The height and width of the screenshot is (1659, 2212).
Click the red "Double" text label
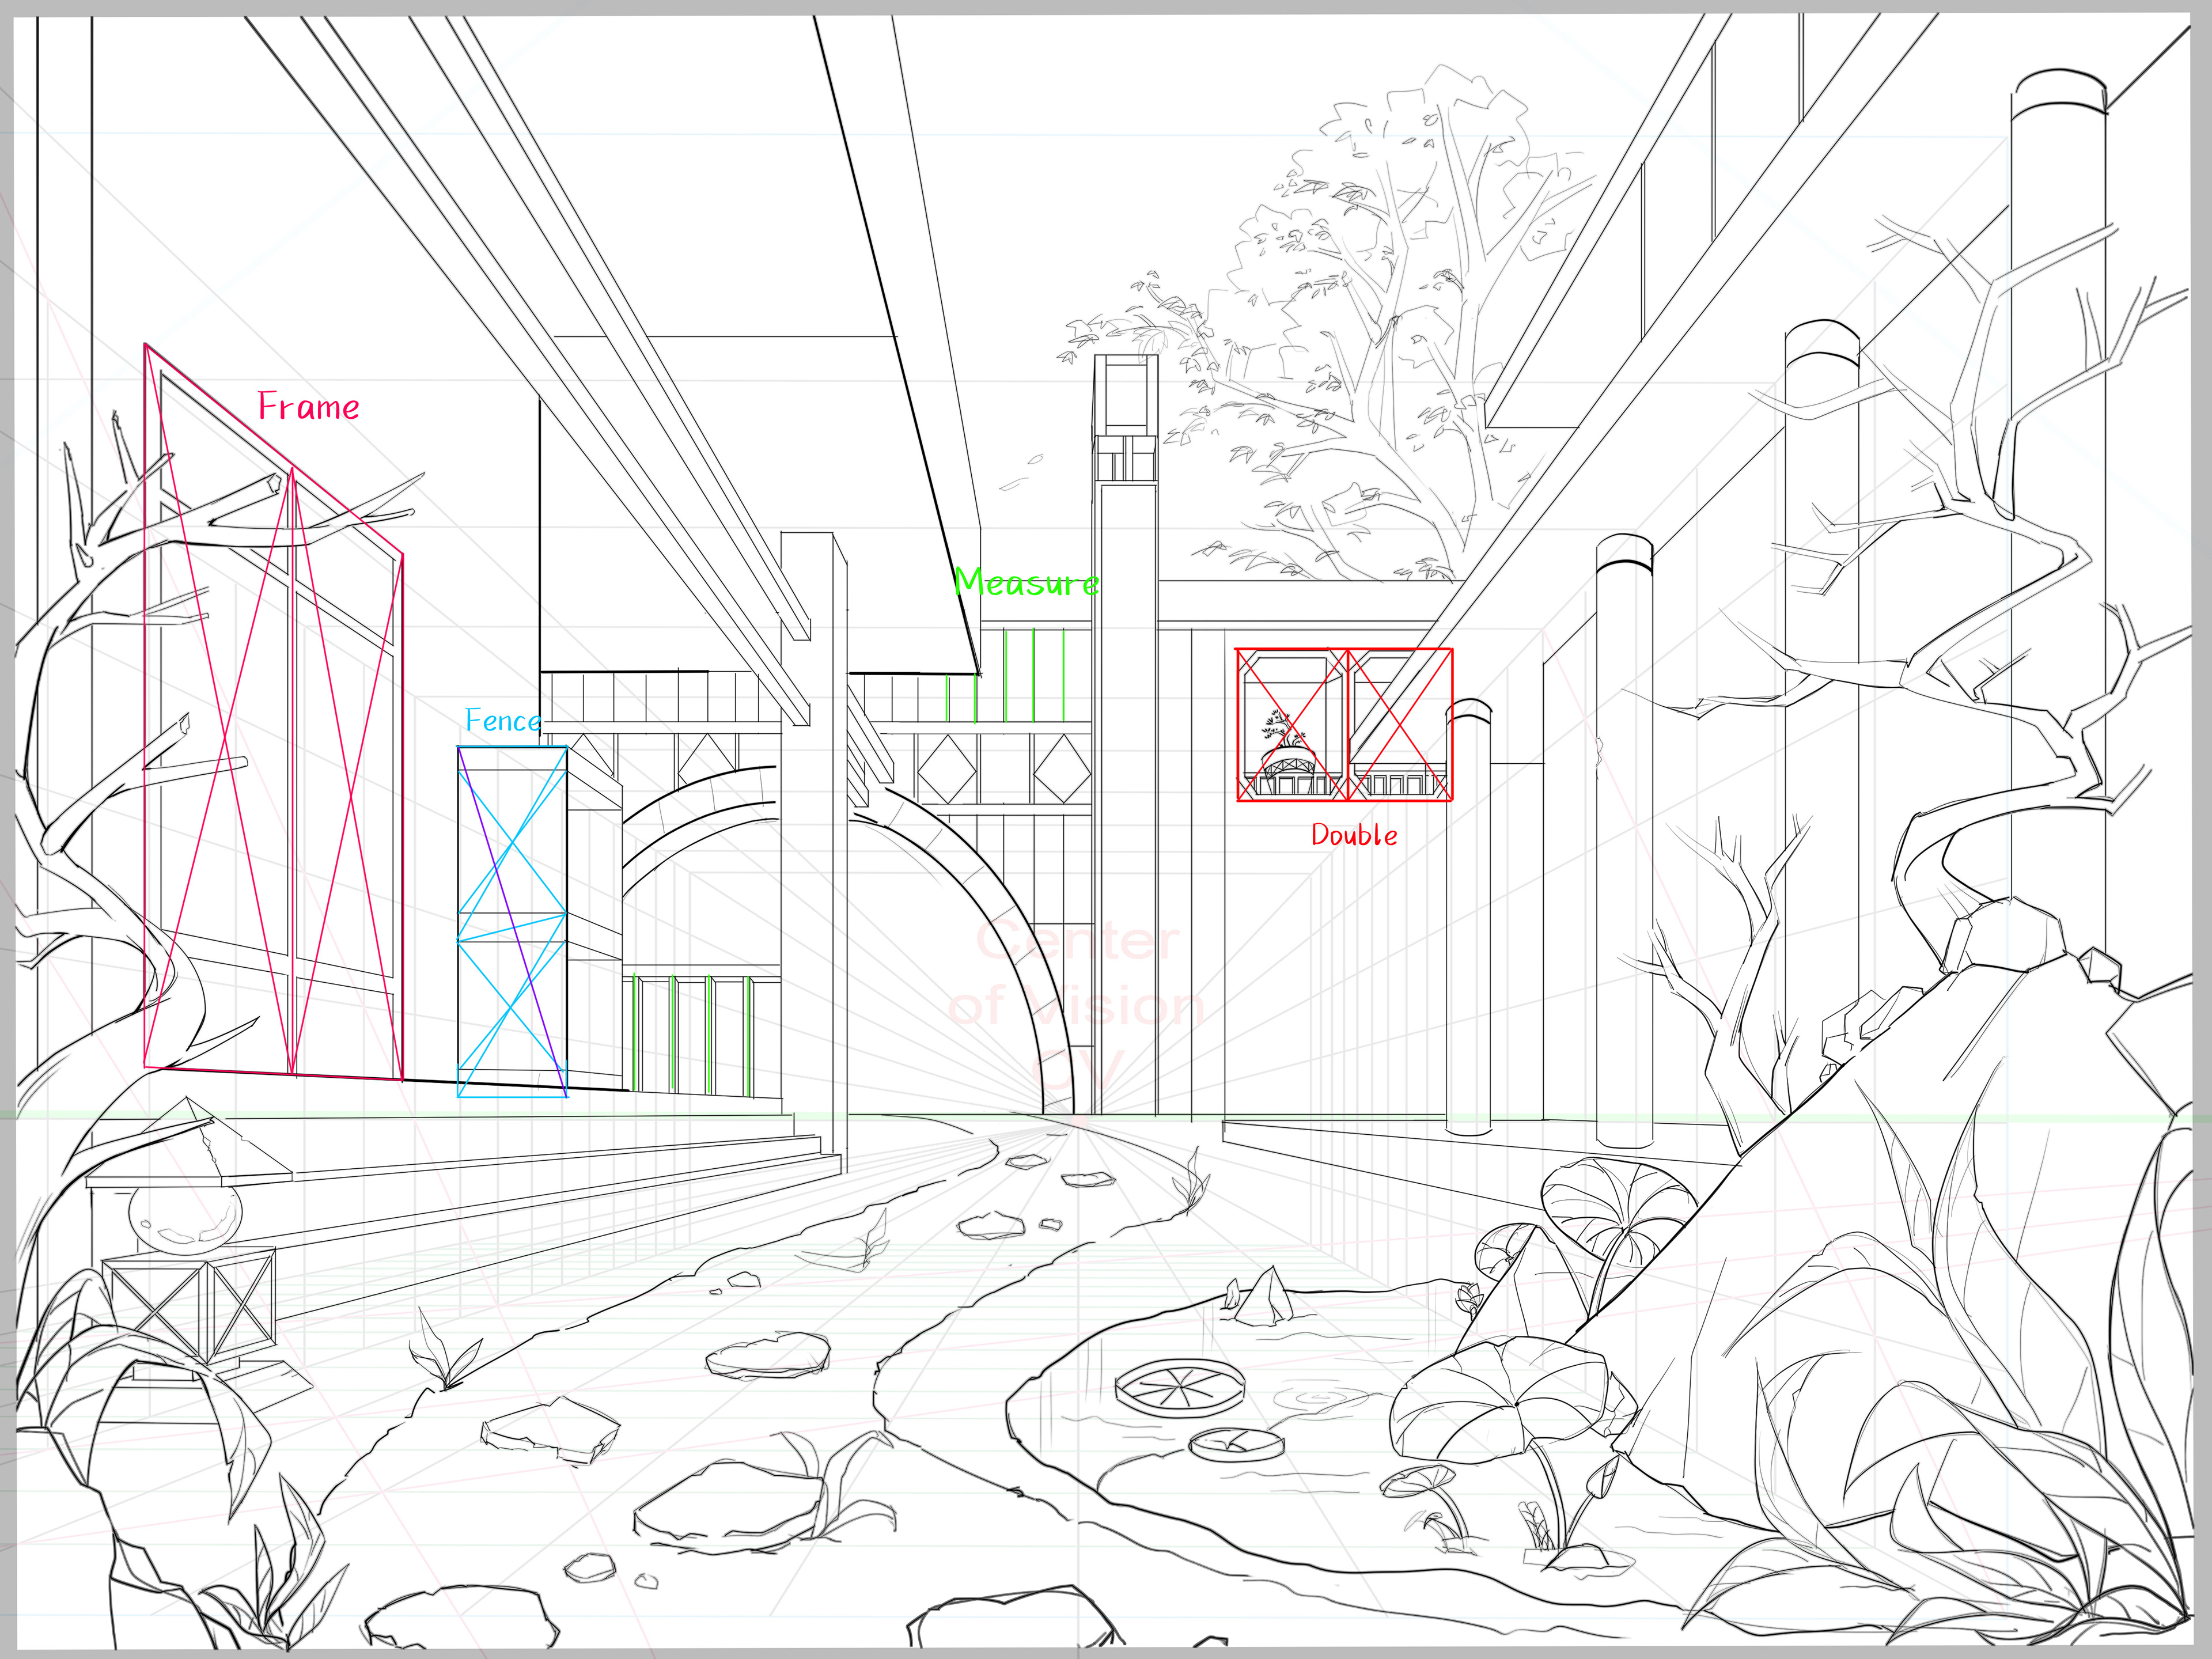(1354, 835)
